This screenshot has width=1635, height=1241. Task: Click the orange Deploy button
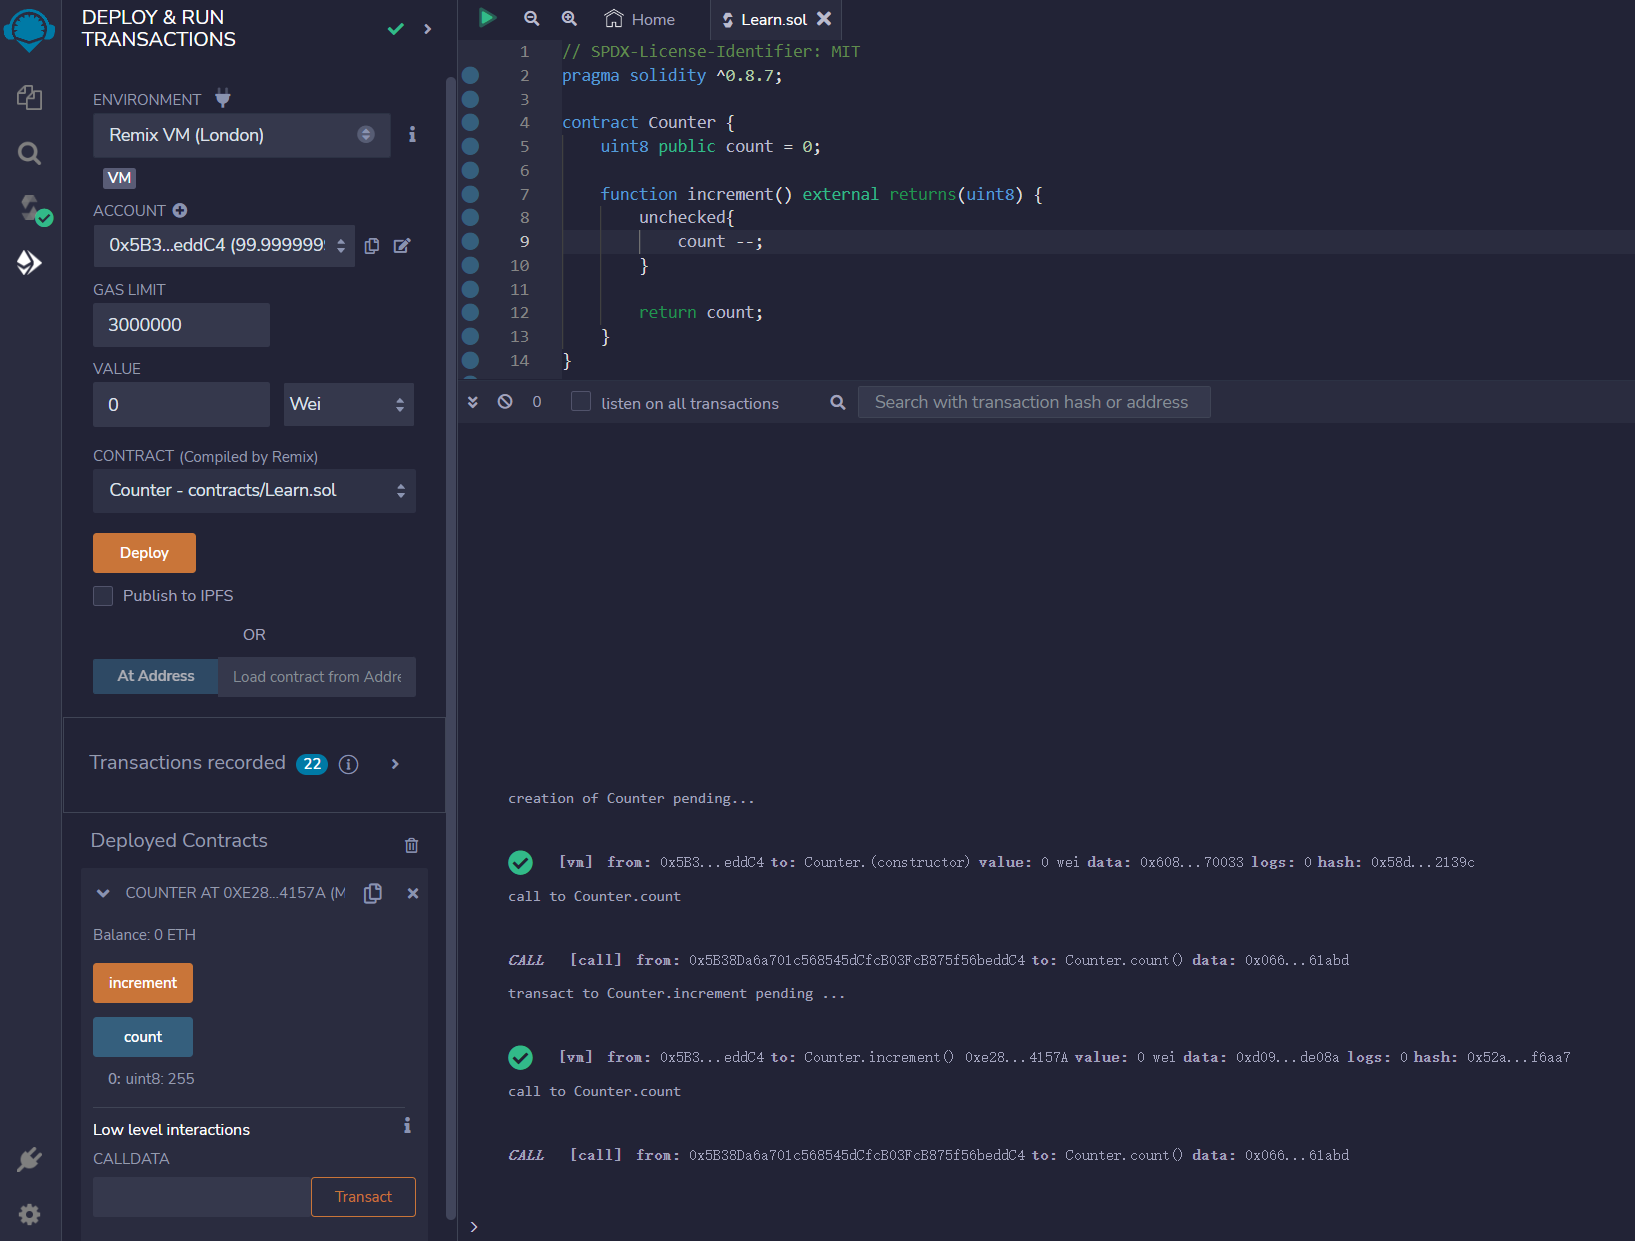[144, 553]
